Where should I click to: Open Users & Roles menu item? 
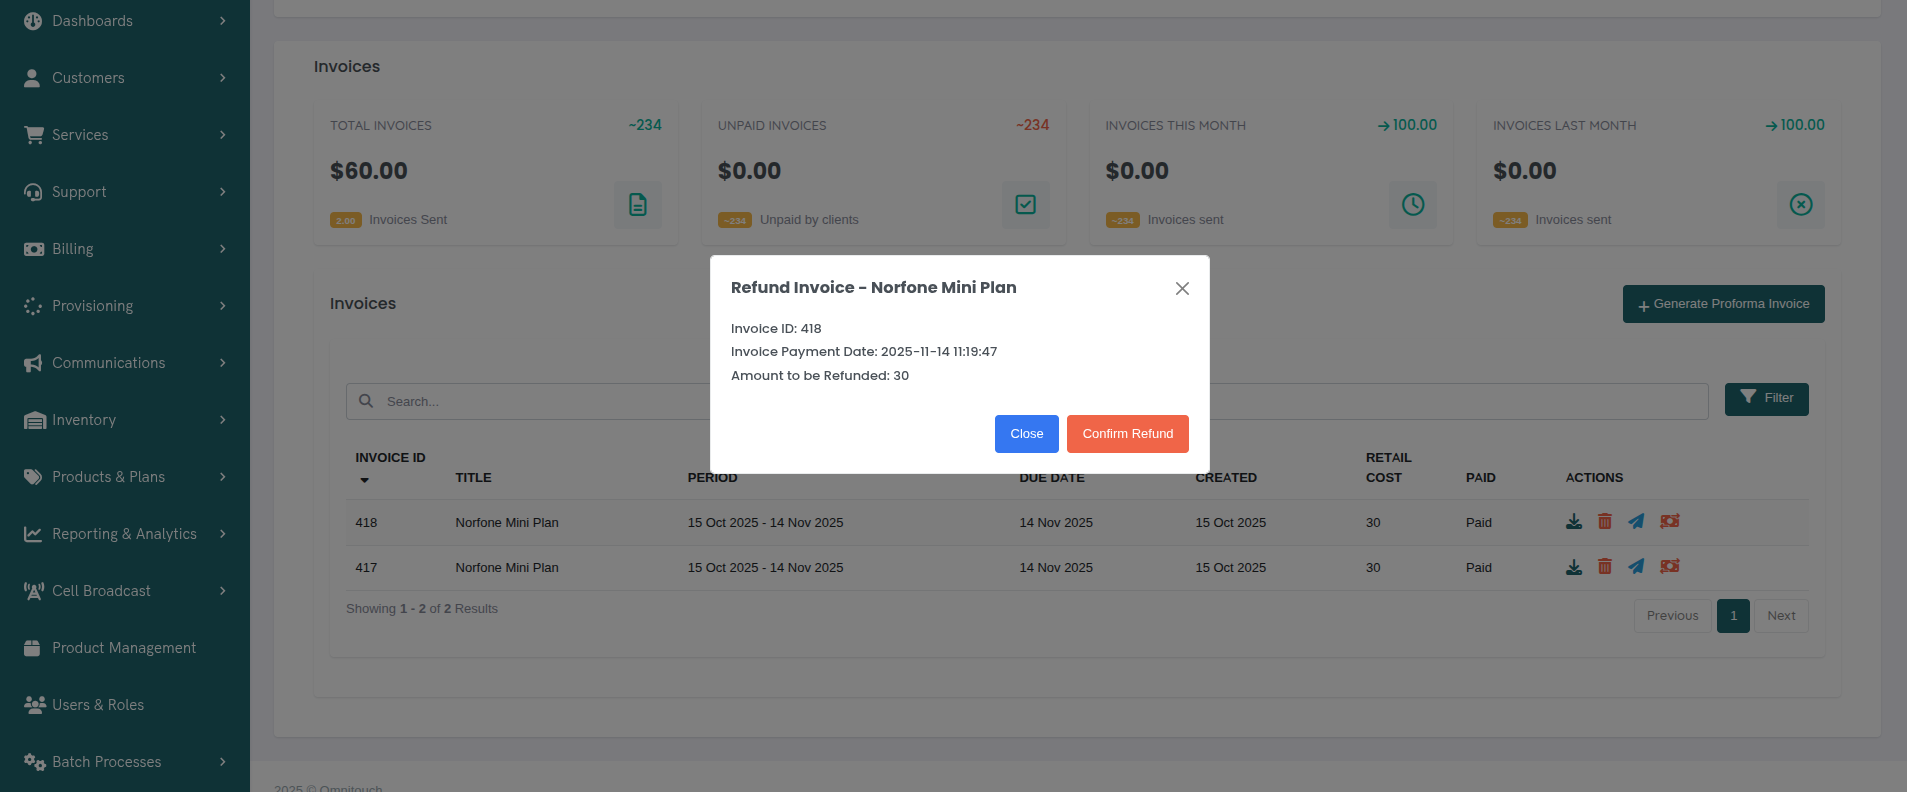(98, 705)
